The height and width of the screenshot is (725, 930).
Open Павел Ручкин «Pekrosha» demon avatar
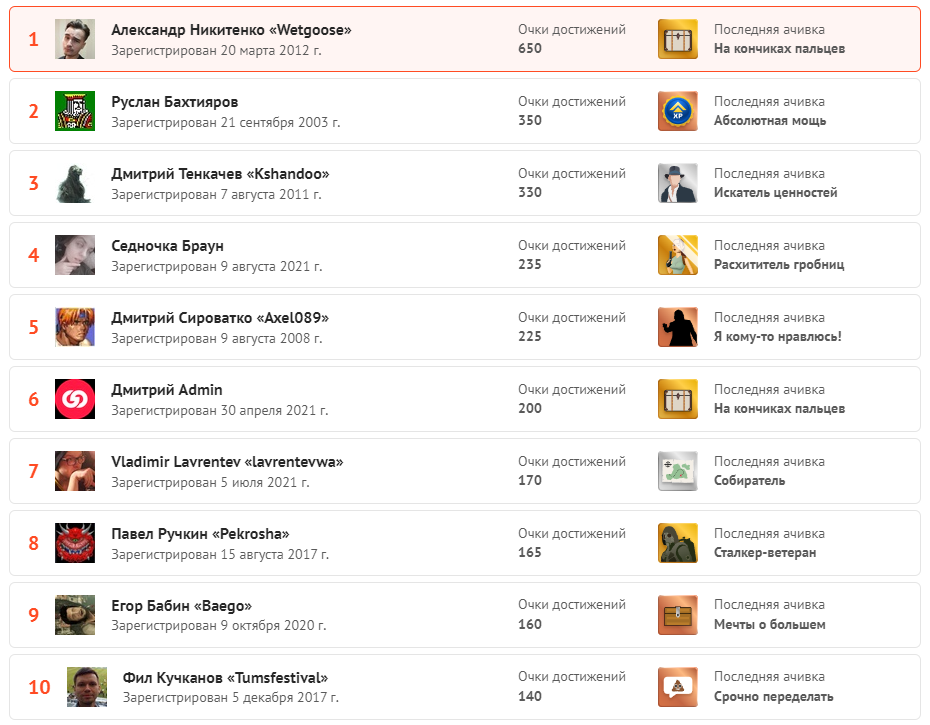[75, 543]
